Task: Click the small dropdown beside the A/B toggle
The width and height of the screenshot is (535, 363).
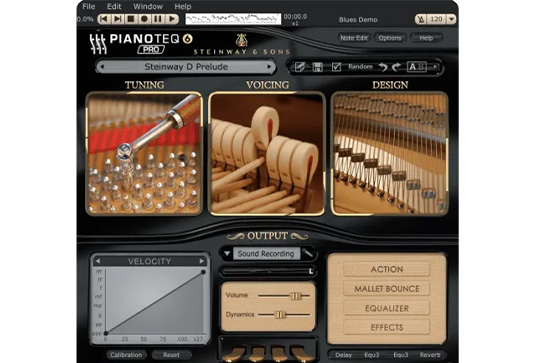Action: point(435,67)
